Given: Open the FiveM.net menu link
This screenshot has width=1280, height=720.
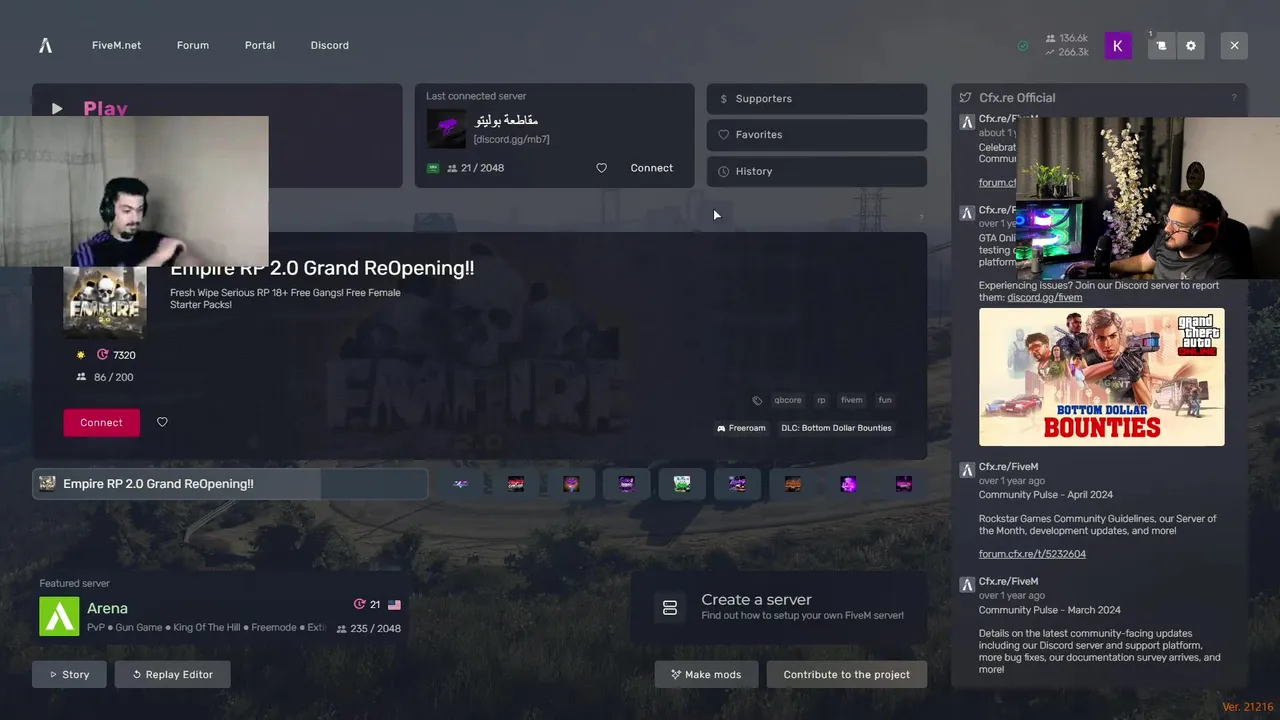Looking at the screenshot, I should 116,45.
